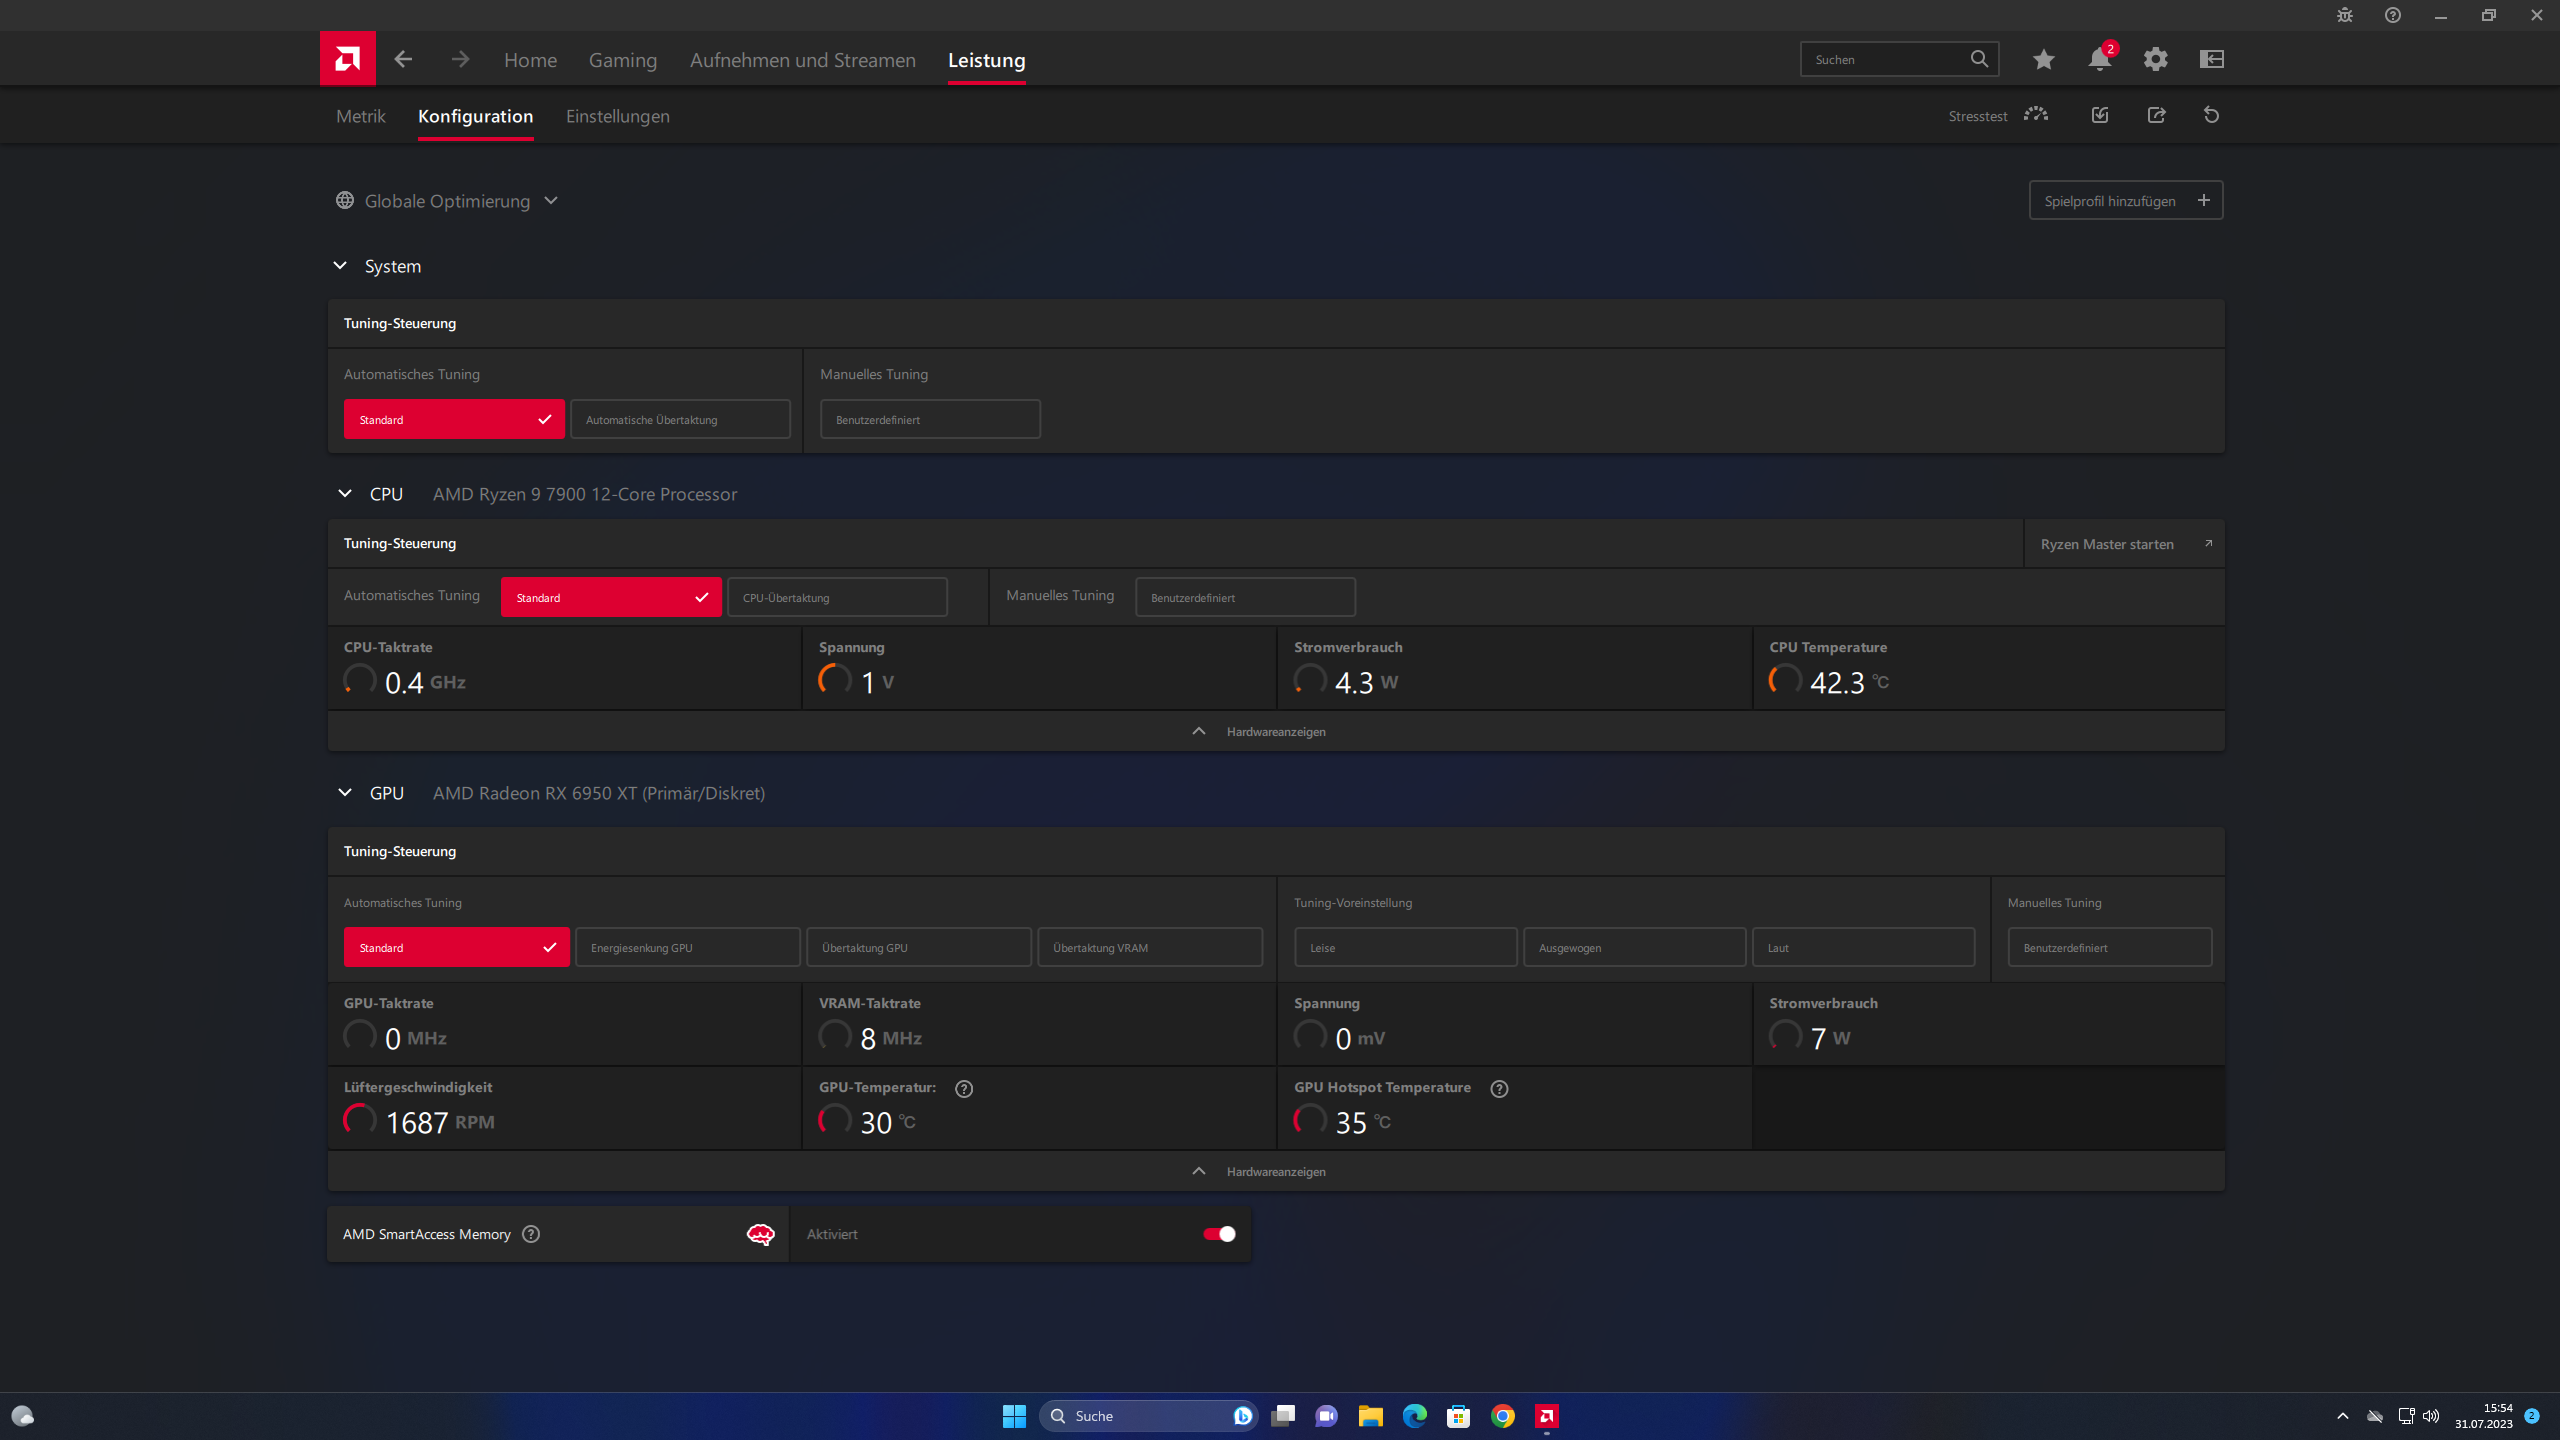Click the favorites star icon
This screenshot has width=2560, height=1440.
(2043, 60)
